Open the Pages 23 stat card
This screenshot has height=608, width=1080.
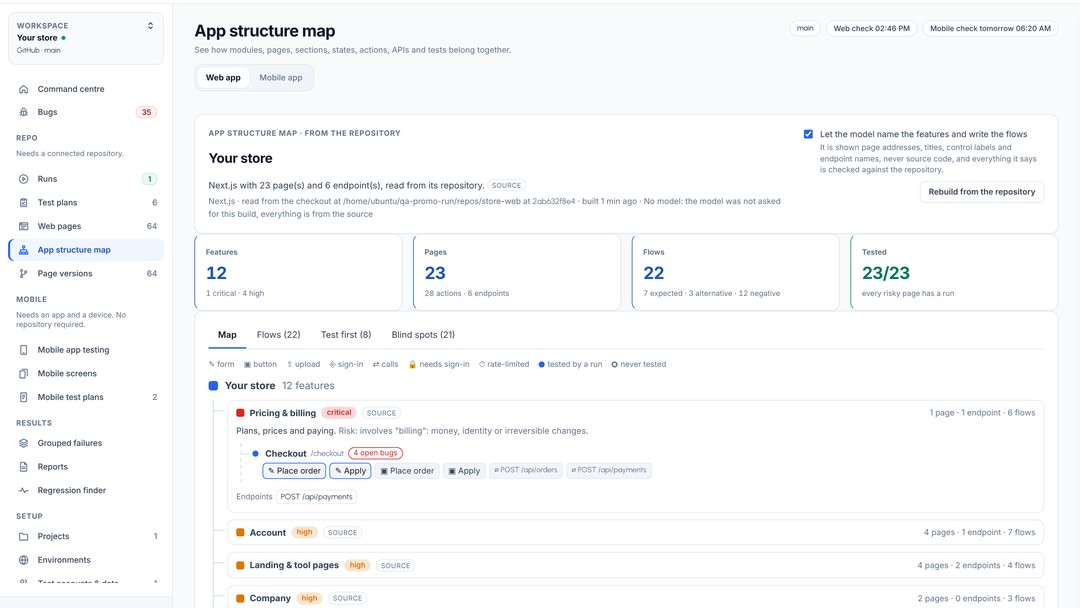pyautogui.click(x=517, y=273)
